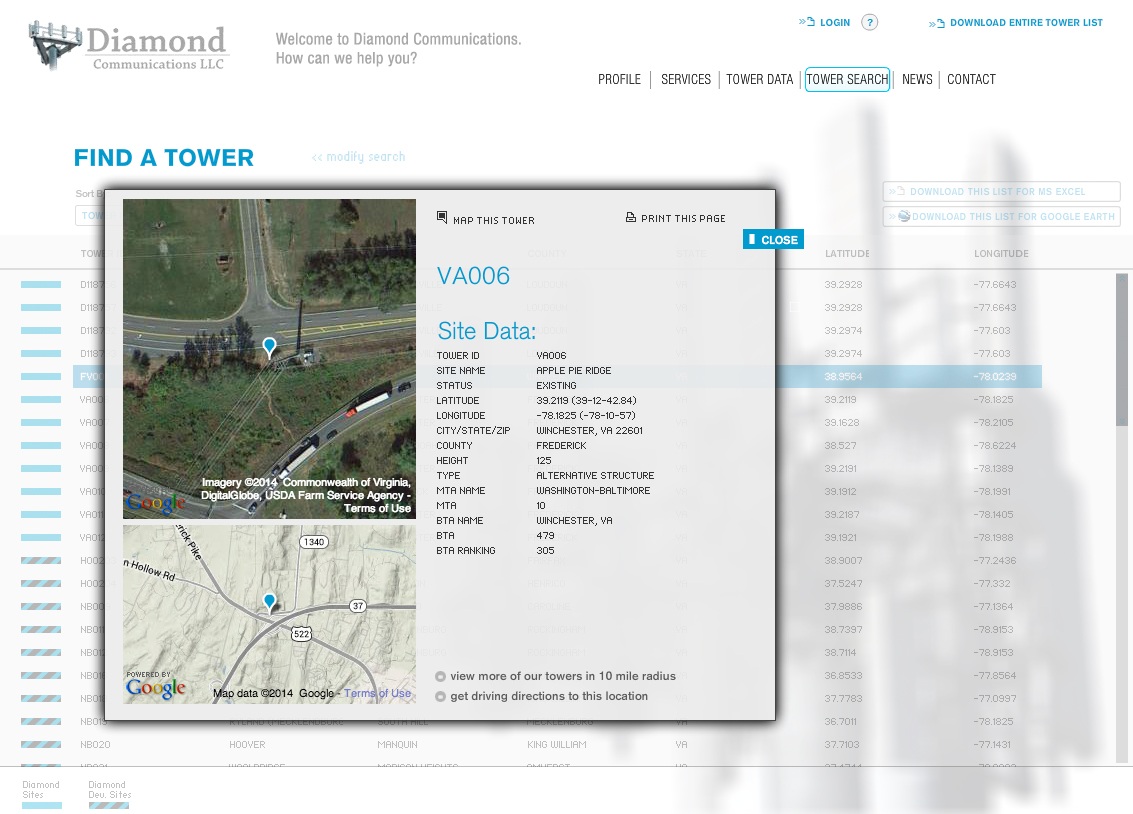This screenshot has height=814, width=1133.
Task: Click the Latitude column header
Action: coord(847,254)
